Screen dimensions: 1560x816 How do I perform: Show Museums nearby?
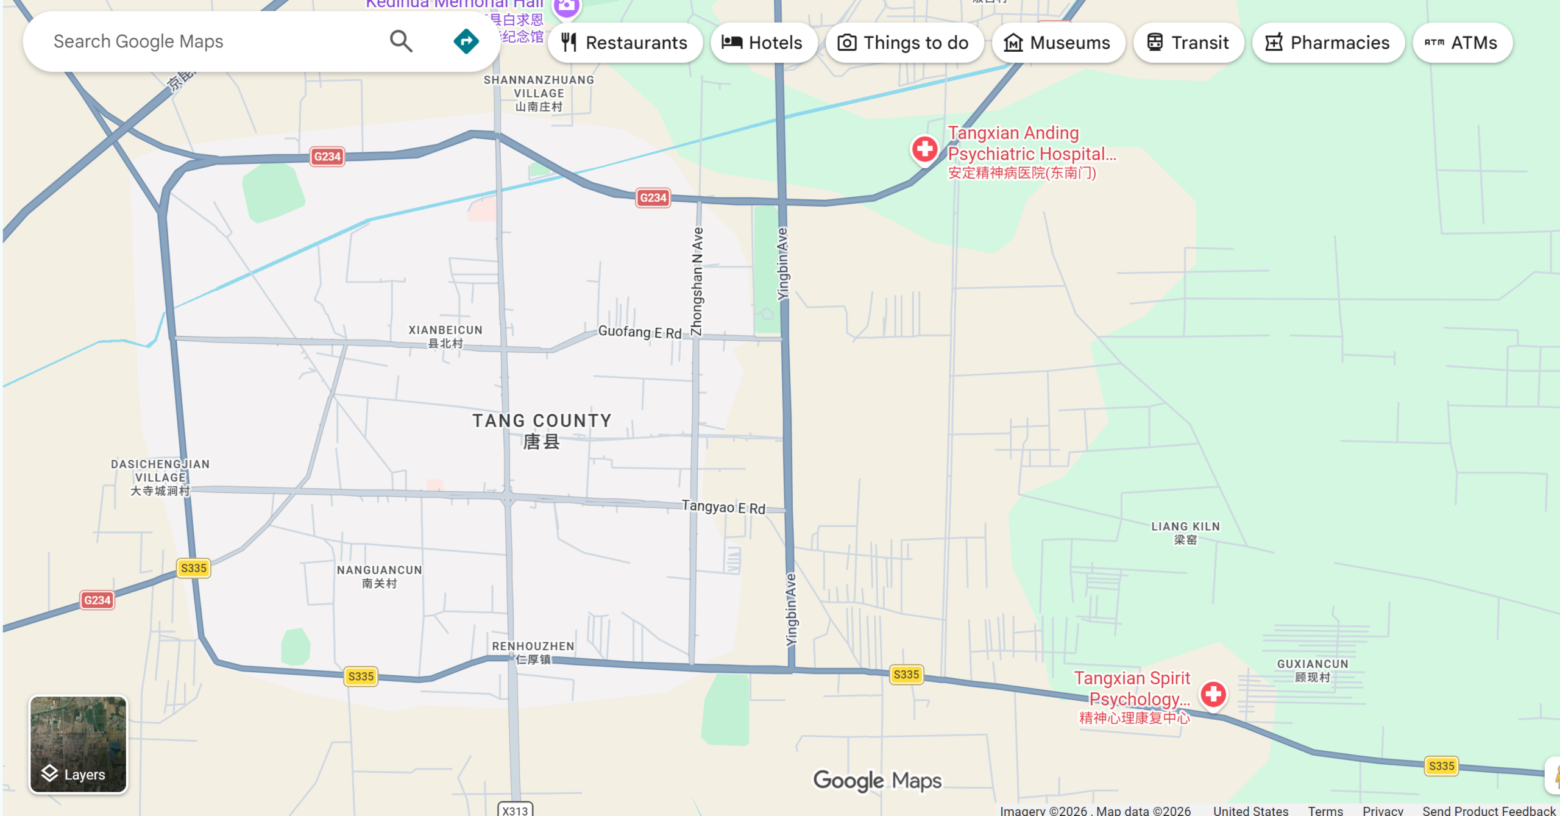pos(1058,43)
